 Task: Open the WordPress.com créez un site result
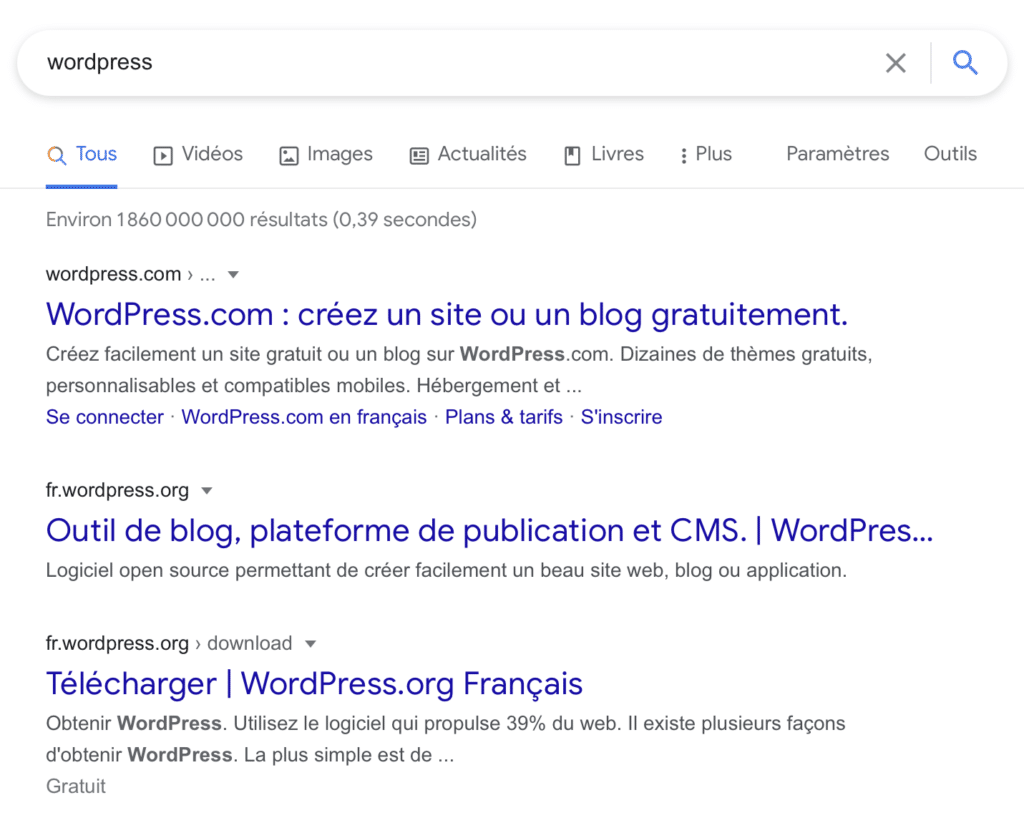(447, 315)
